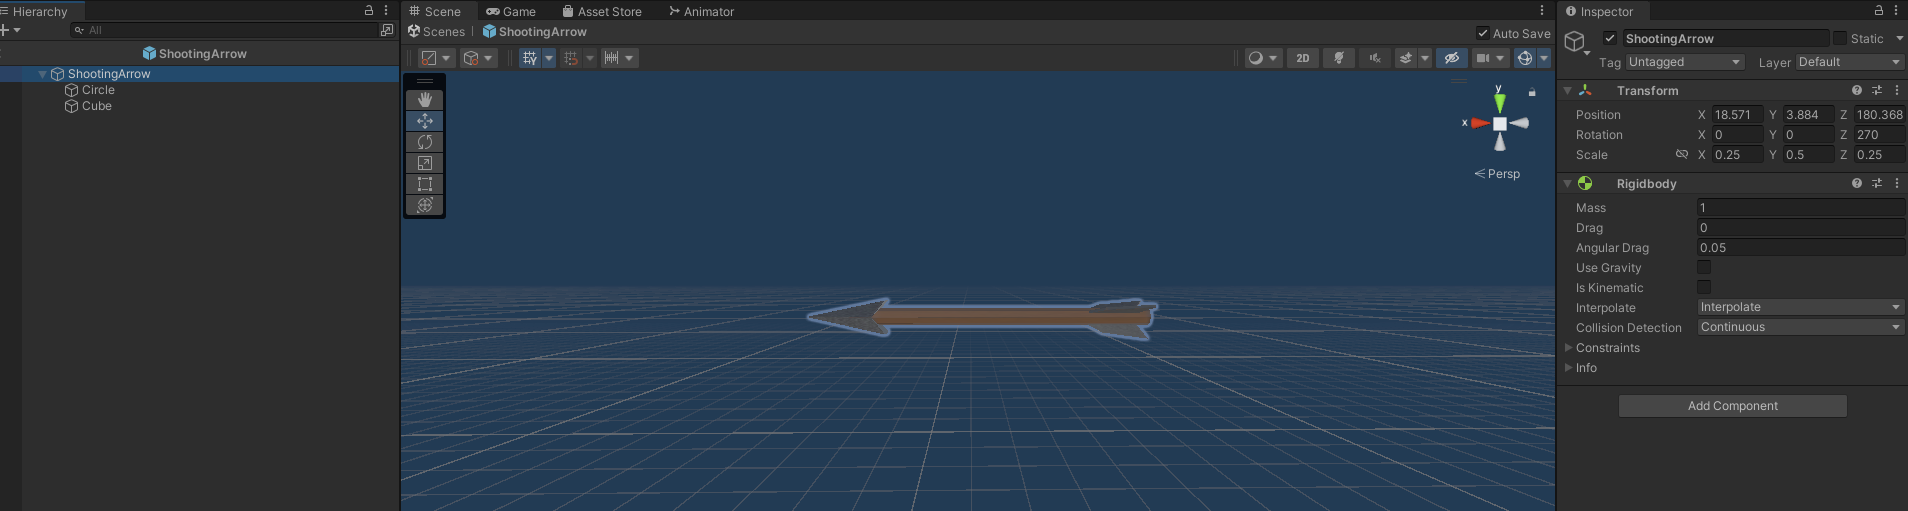
Task: Open the Collision Detection dropdown
Action: click(1801, 327)
